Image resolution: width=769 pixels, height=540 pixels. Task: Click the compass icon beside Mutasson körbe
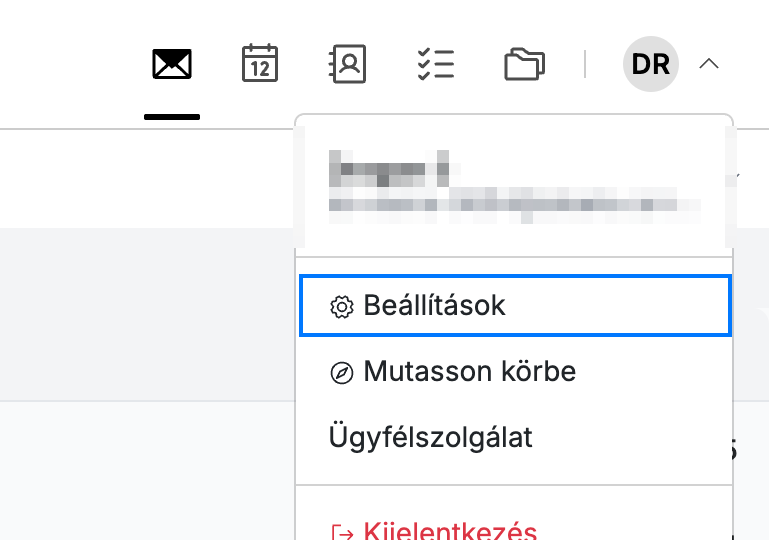(x=342, y=373)
